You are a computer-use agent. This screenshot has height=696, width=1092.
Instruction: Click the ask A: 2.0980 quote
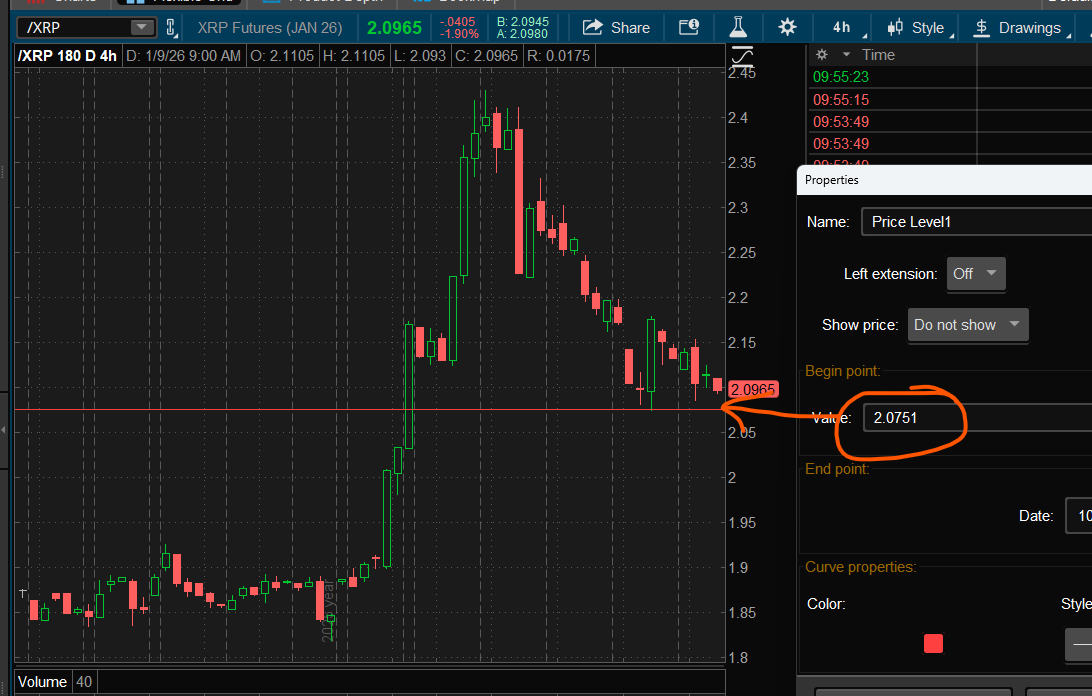(x=522, y=33)
